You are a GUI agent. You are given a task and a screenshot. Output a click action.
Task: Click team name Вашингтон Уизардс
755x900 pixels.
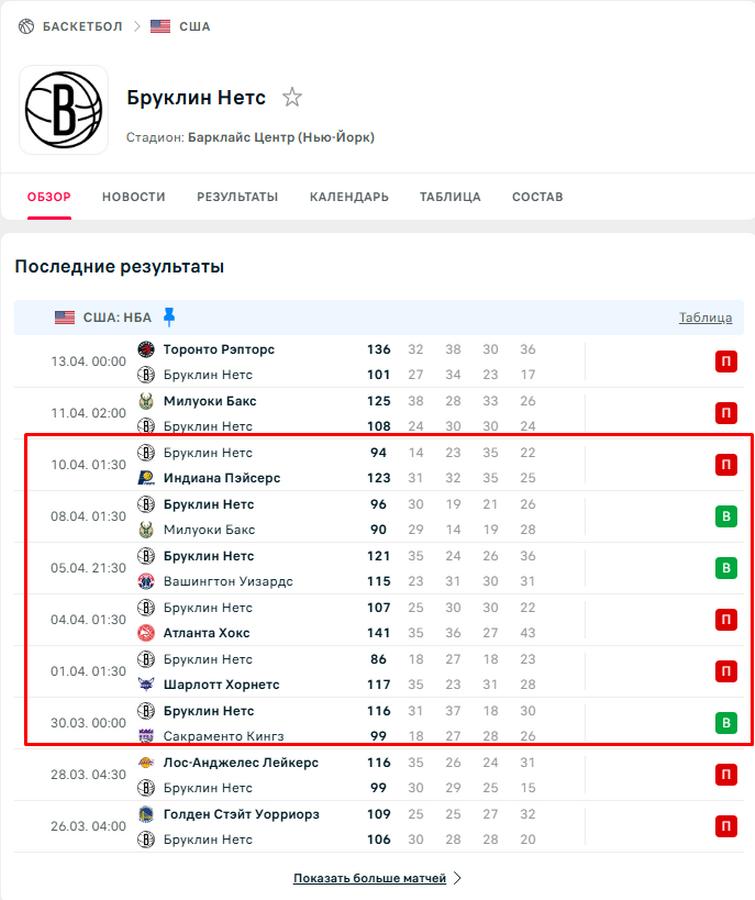(228, 581)
